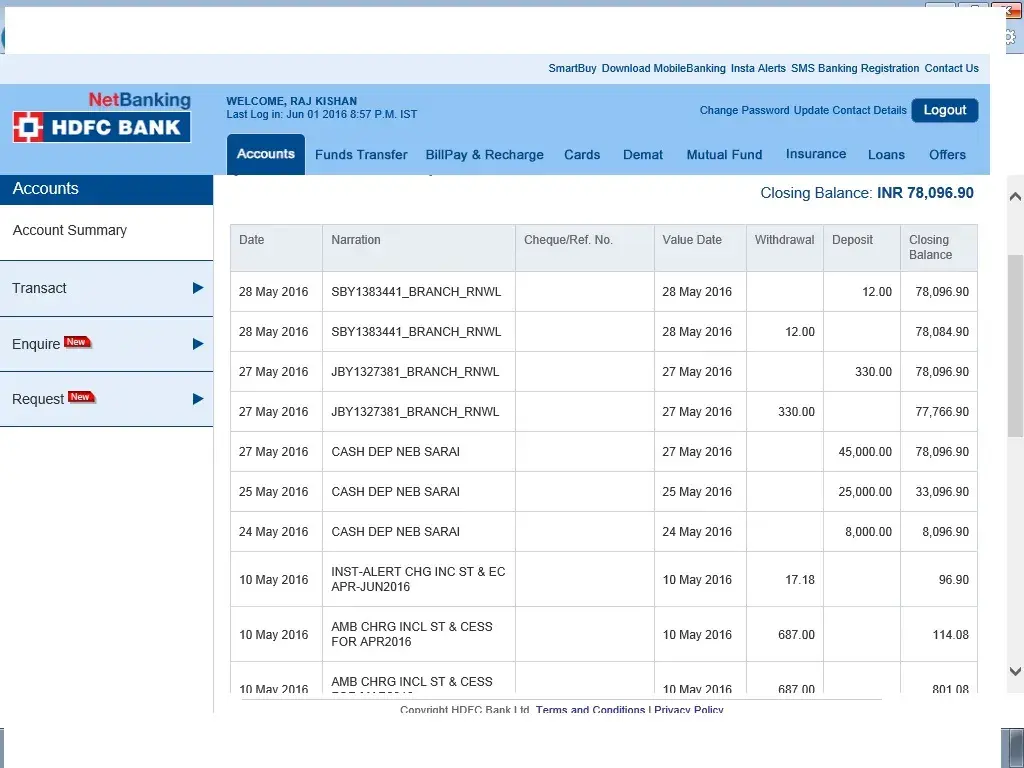This screenshot has height=768, width=1024.
Task: Open the Change Password link
Action: tap(744, 110)
